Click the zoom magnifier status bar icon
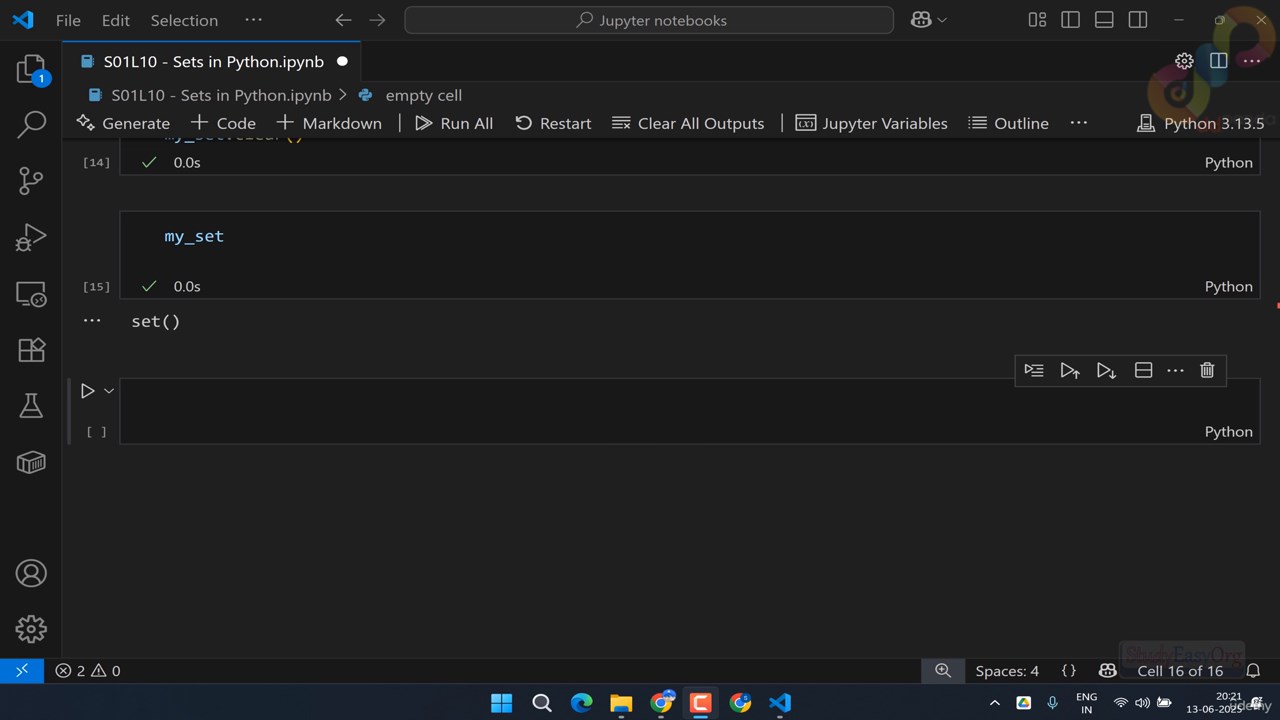This screenshot has height=720, width=1280. point(943,671)
